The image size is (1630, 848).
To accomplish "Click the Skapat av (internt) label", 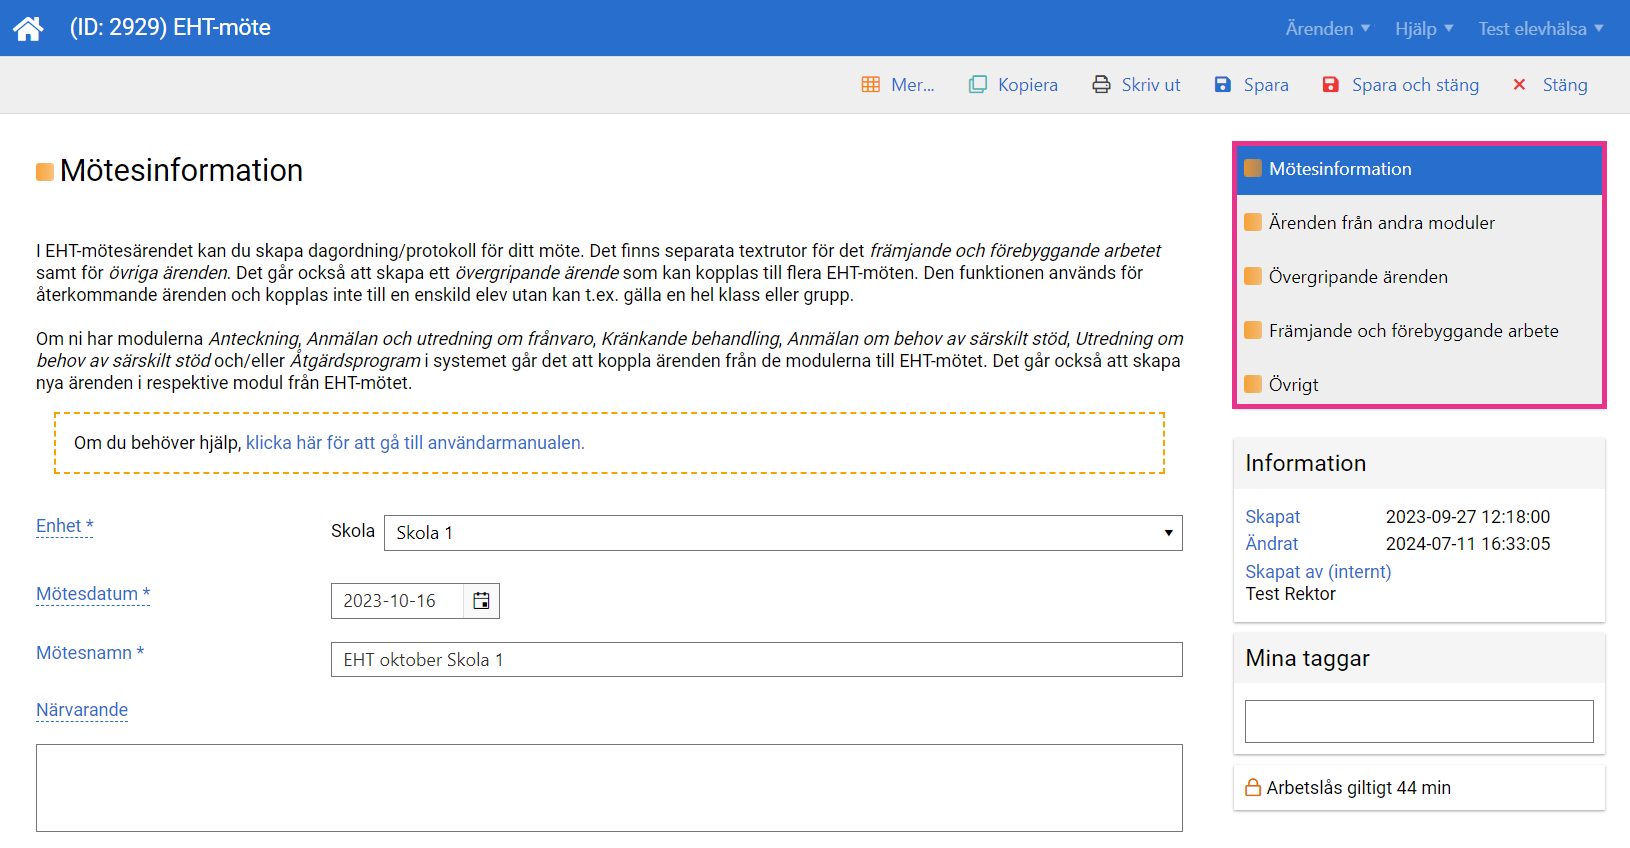I will click(x=1318, y=572).
